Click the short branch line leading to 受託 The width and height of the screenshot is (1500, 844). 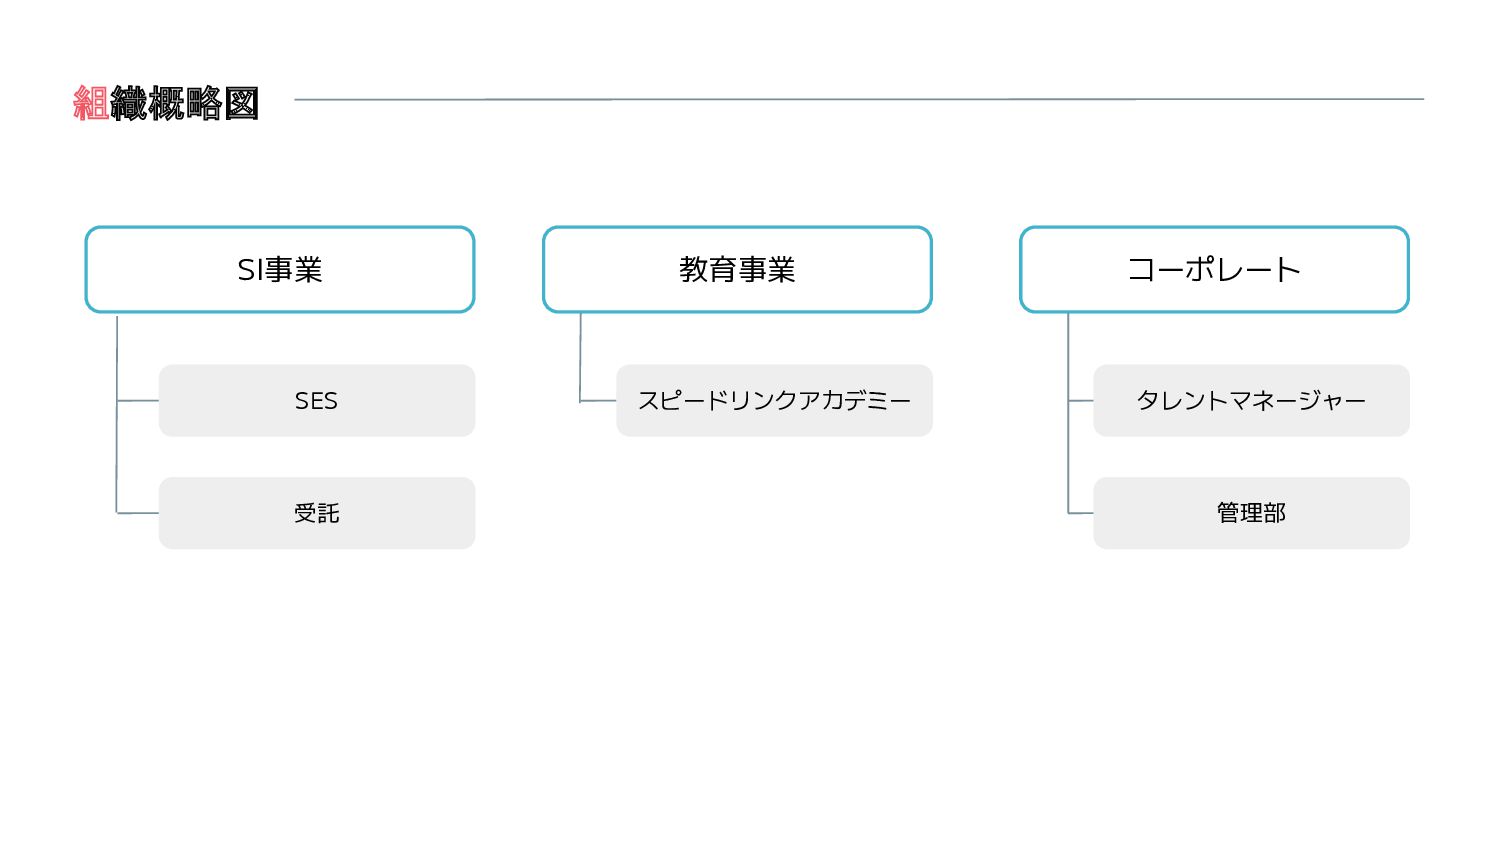click(x=138, y=513)
